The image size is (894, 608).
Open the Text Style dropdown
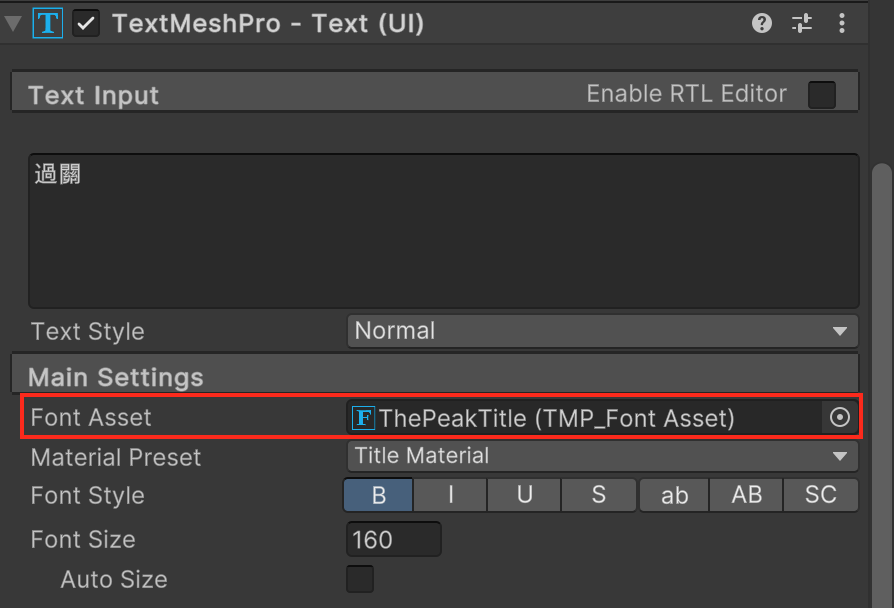pos(602,331)
